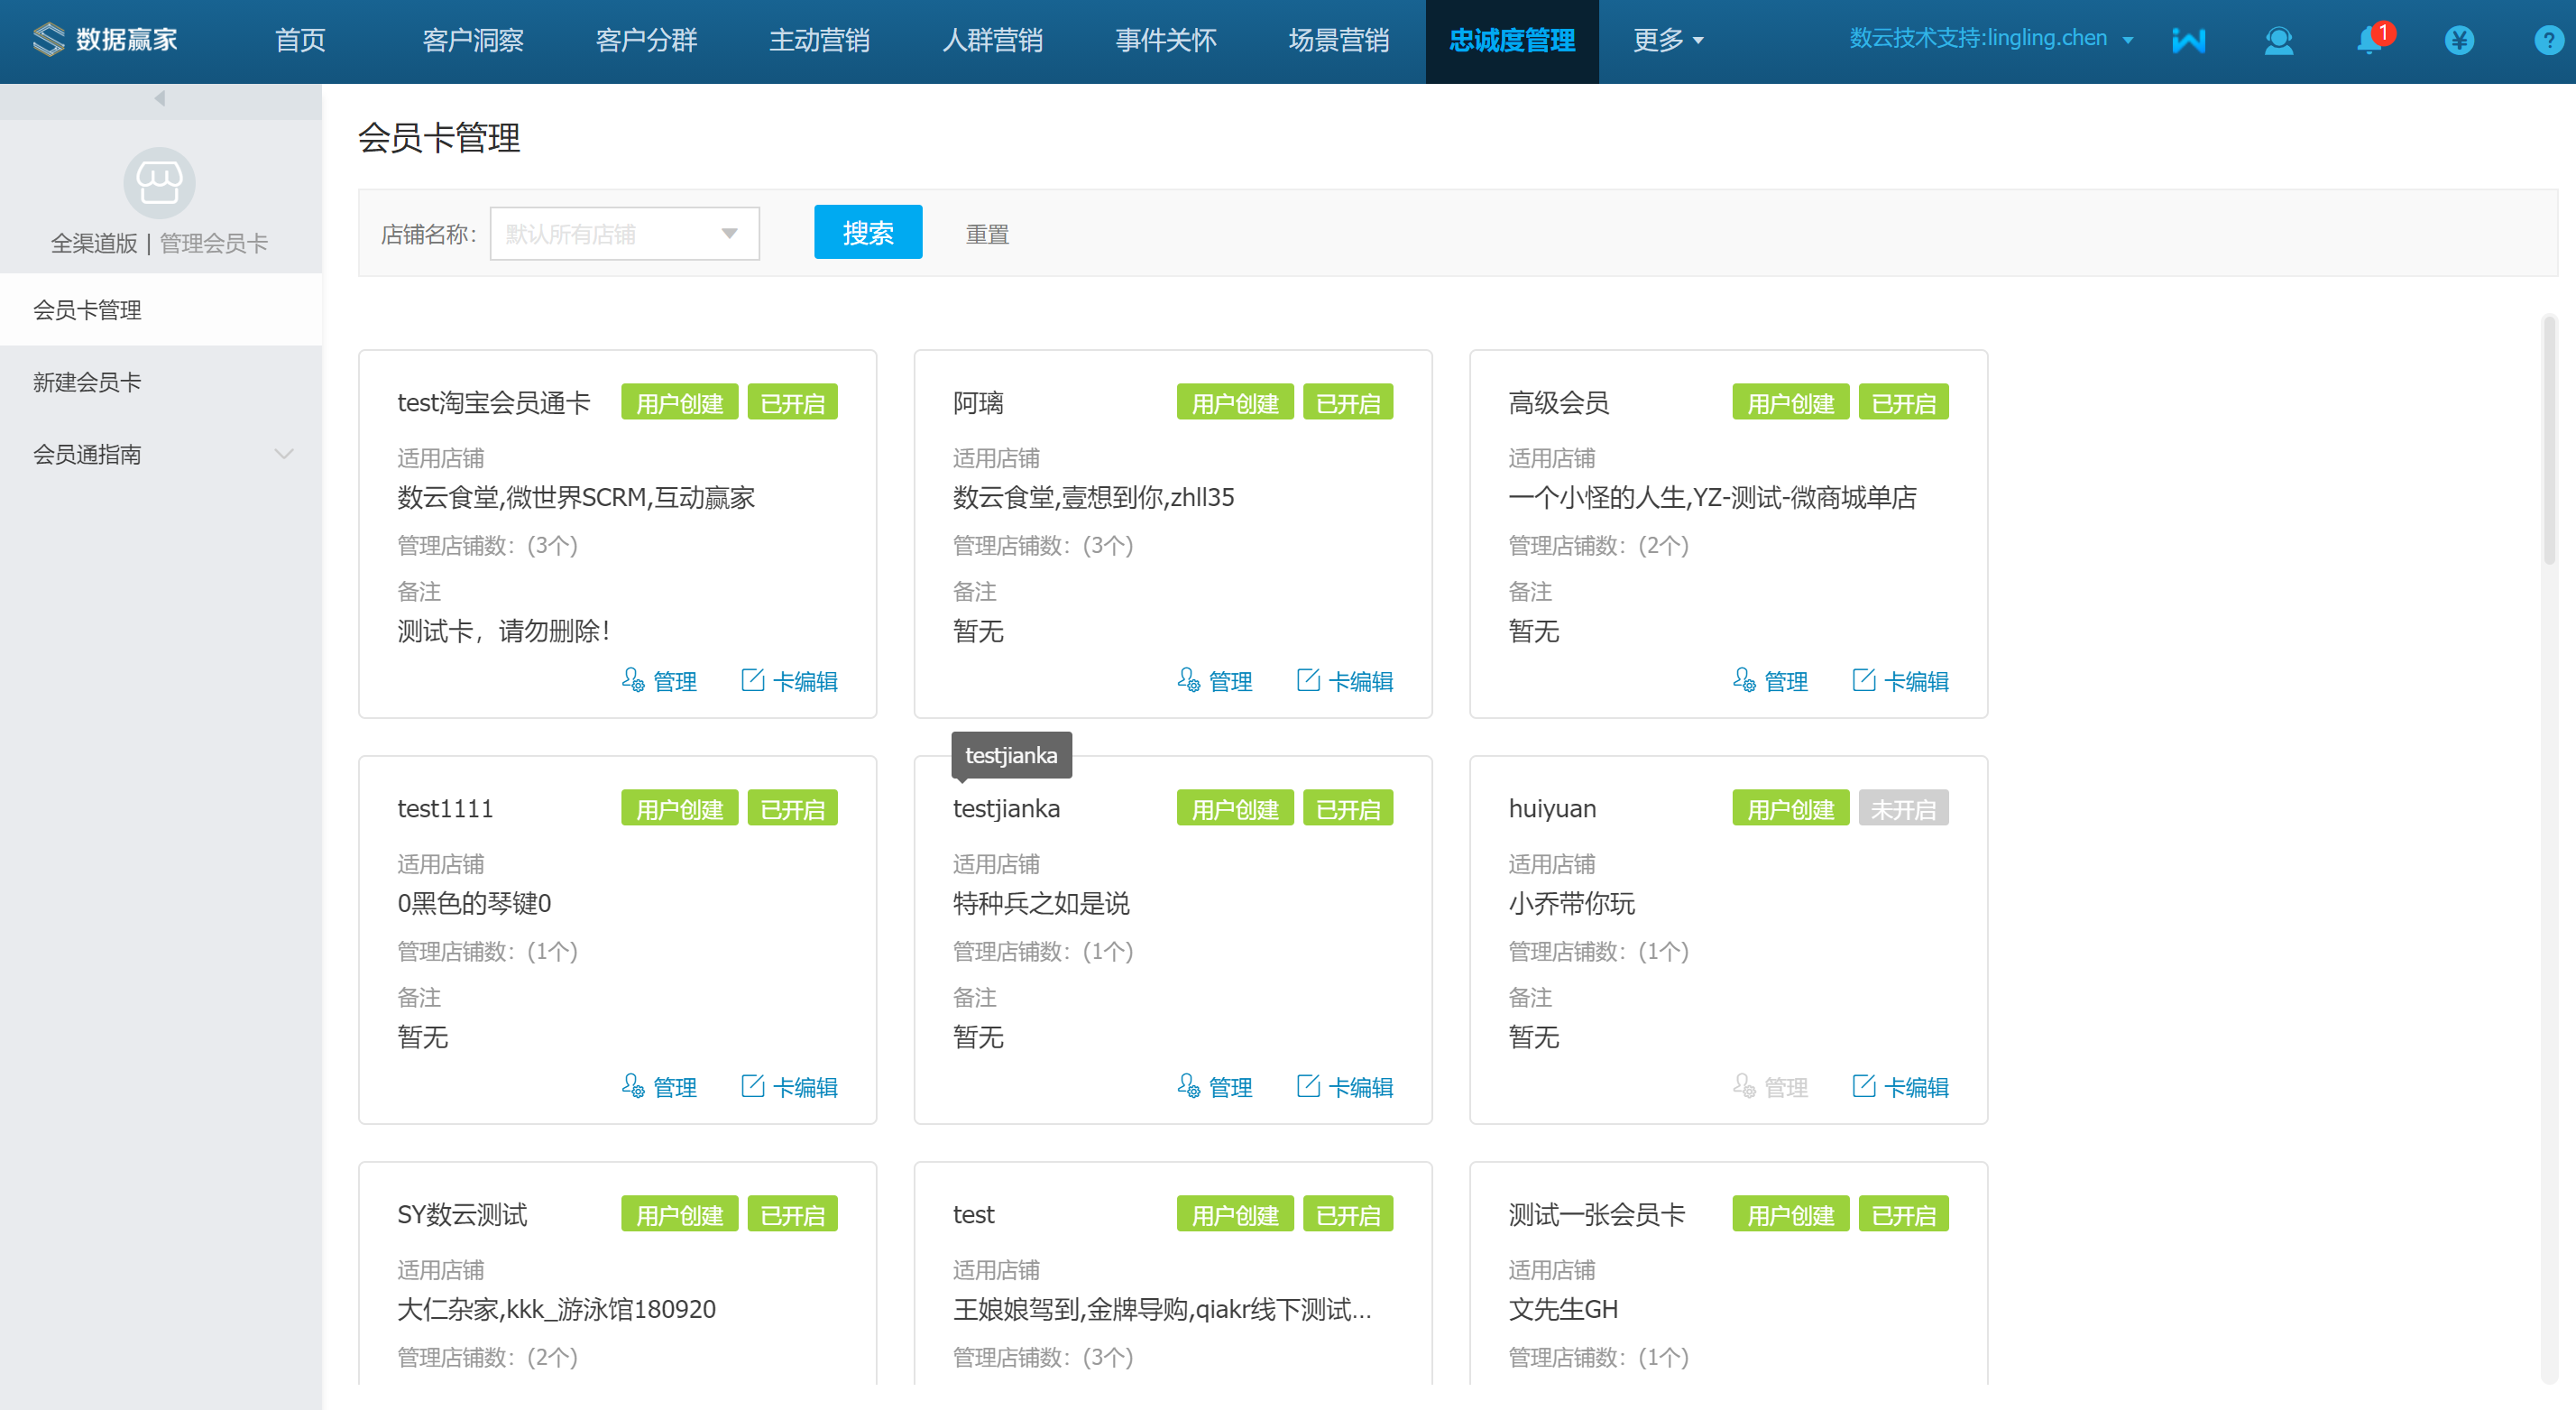This screenshot has width=2576, height=1410.
Task: Click the 数据赢家 logo icon
Action: [x=48, y=40]
